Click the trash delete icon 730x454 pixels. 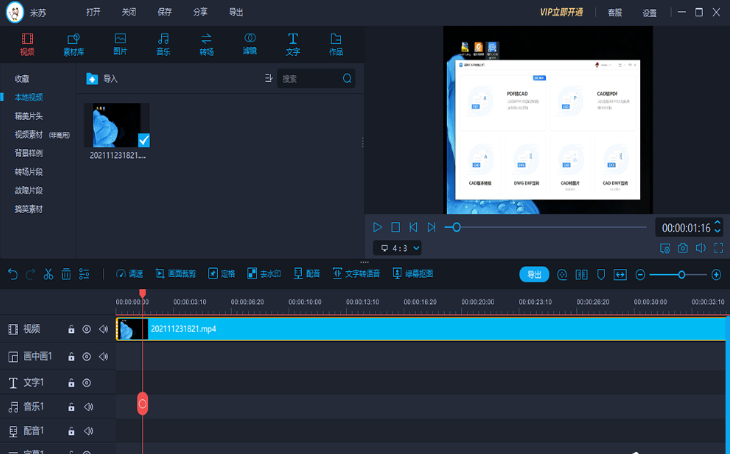coord(66,274)
